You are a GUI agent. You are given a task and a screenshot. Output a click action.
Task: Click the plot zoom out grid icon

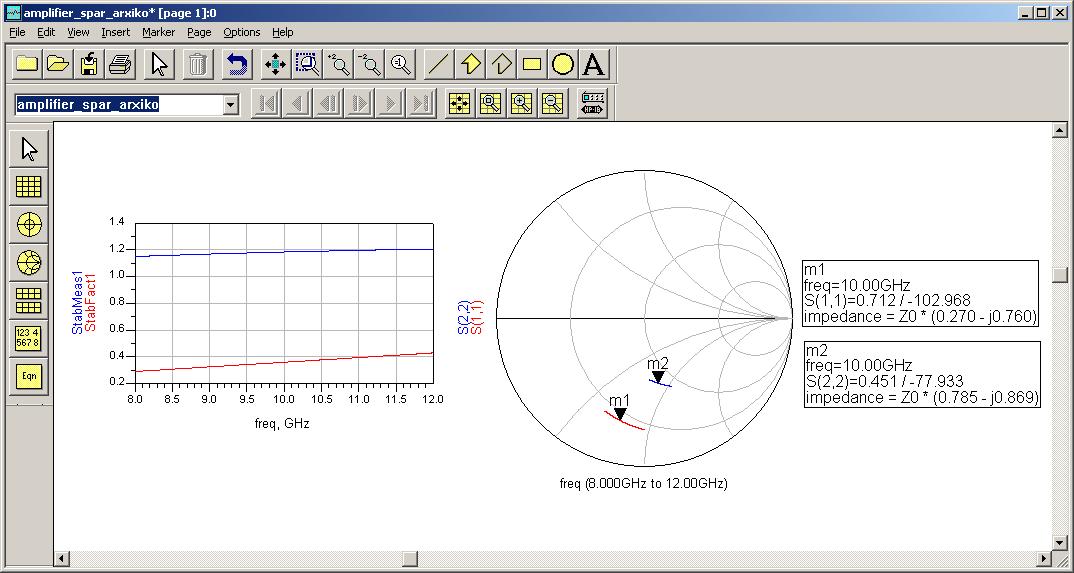[552, 104]
